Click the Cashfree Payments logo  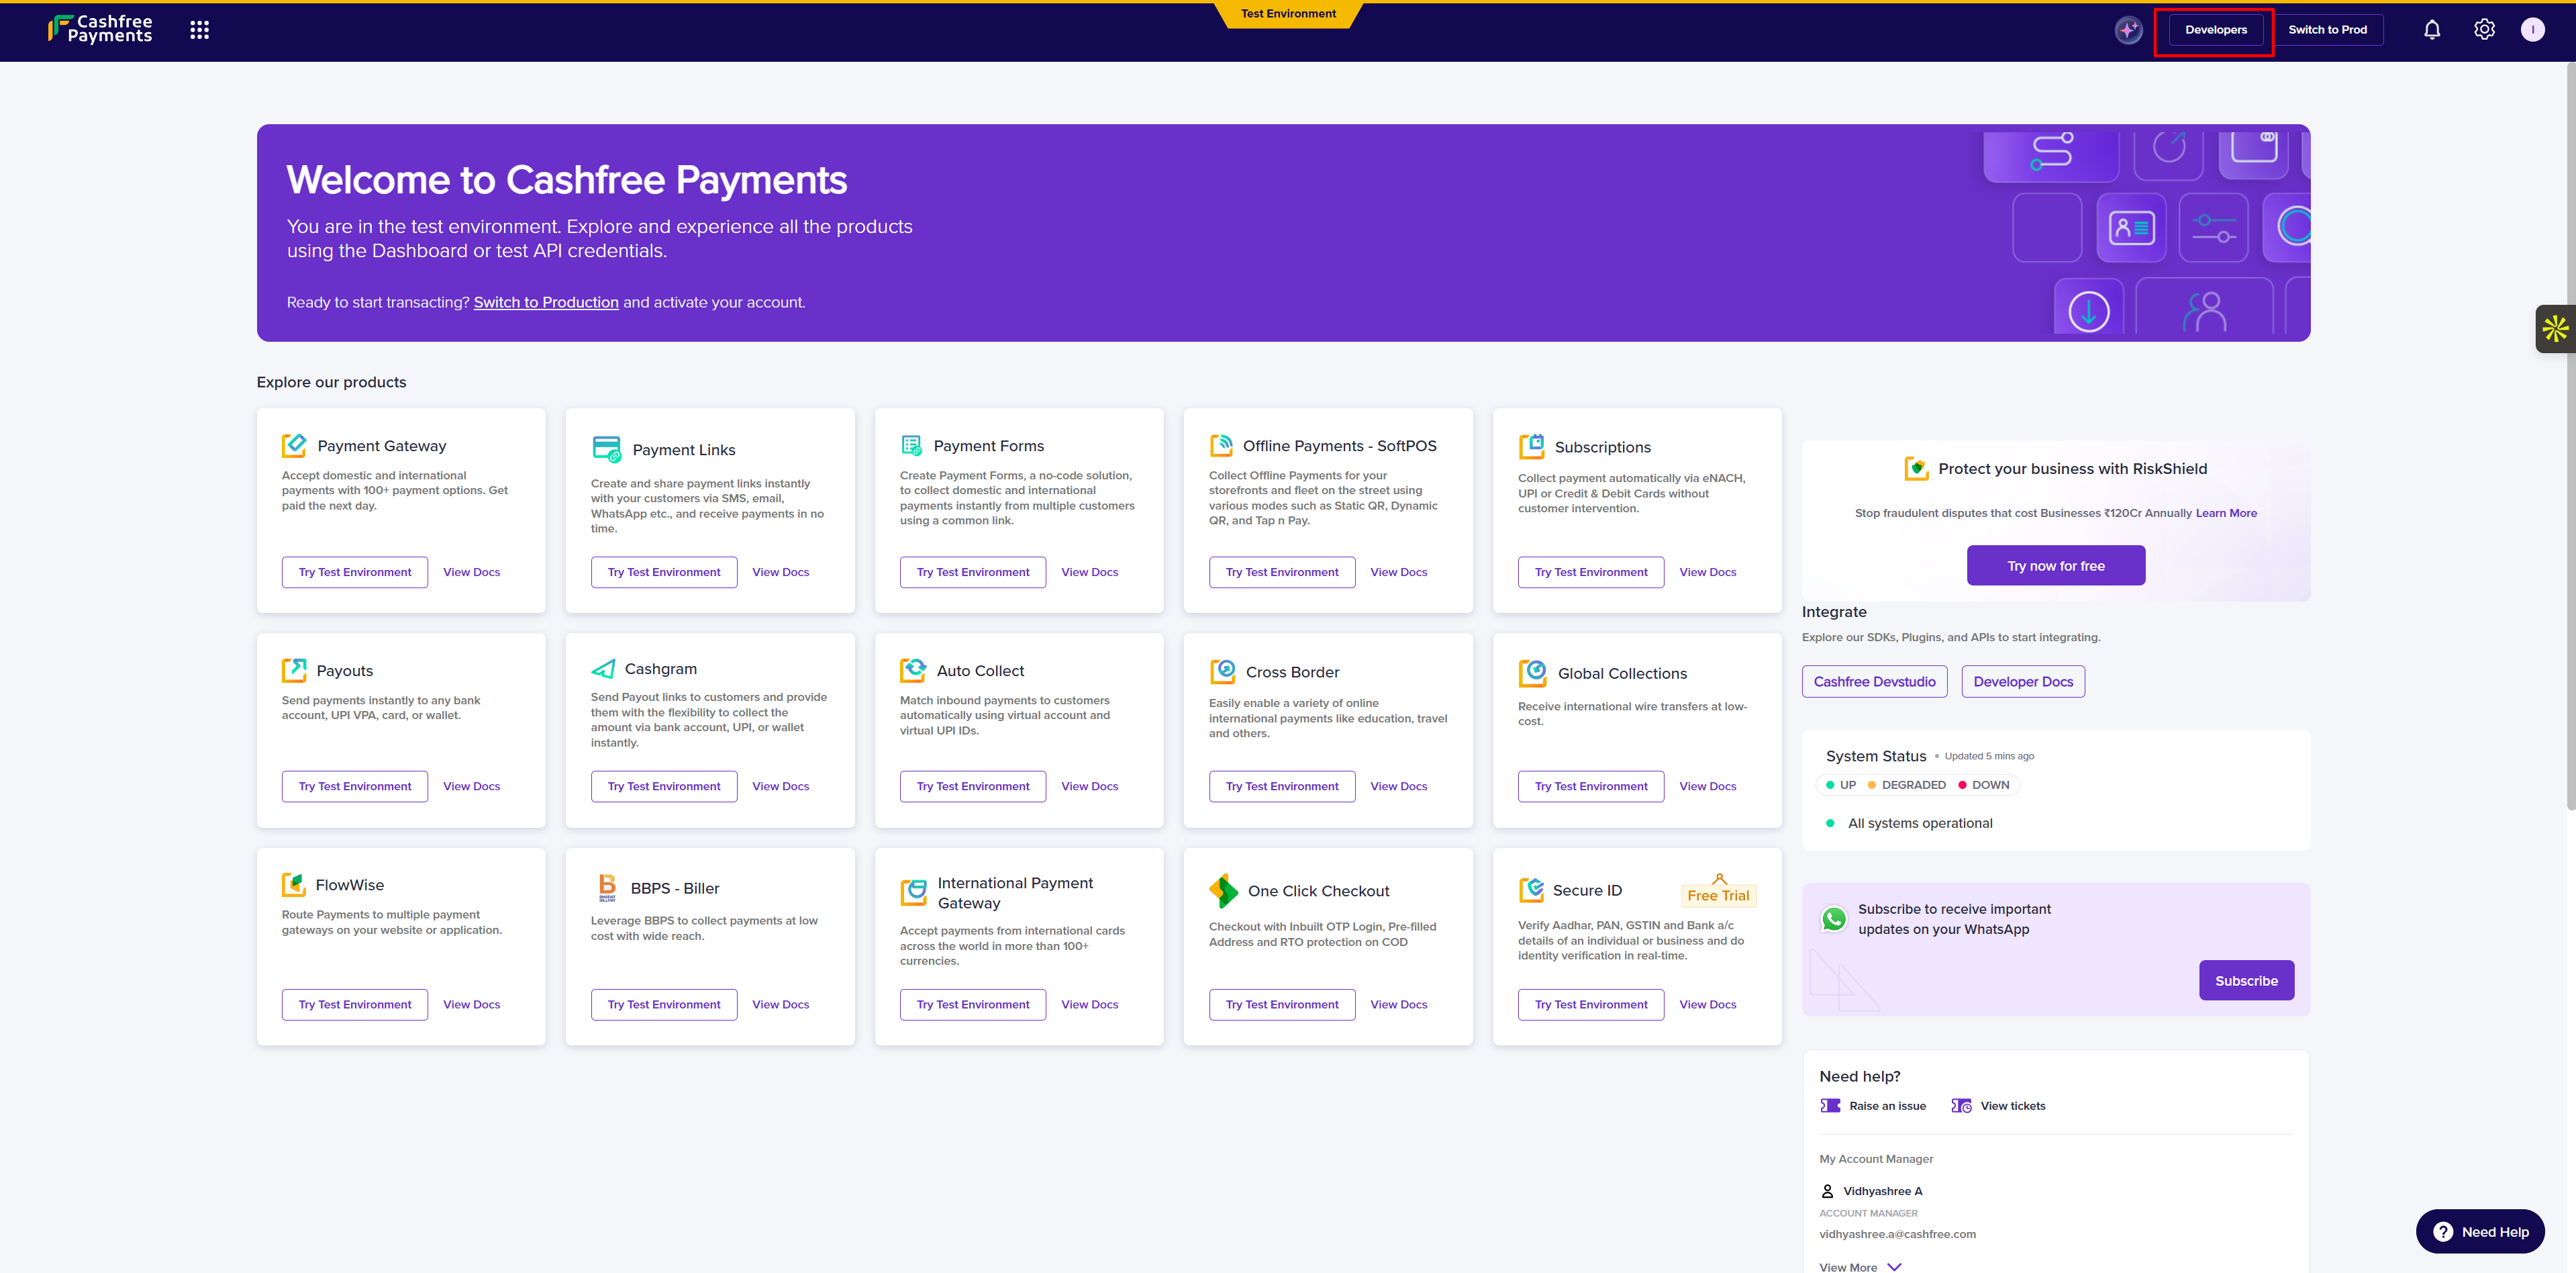pyautogui.click(x=100, y=29)
